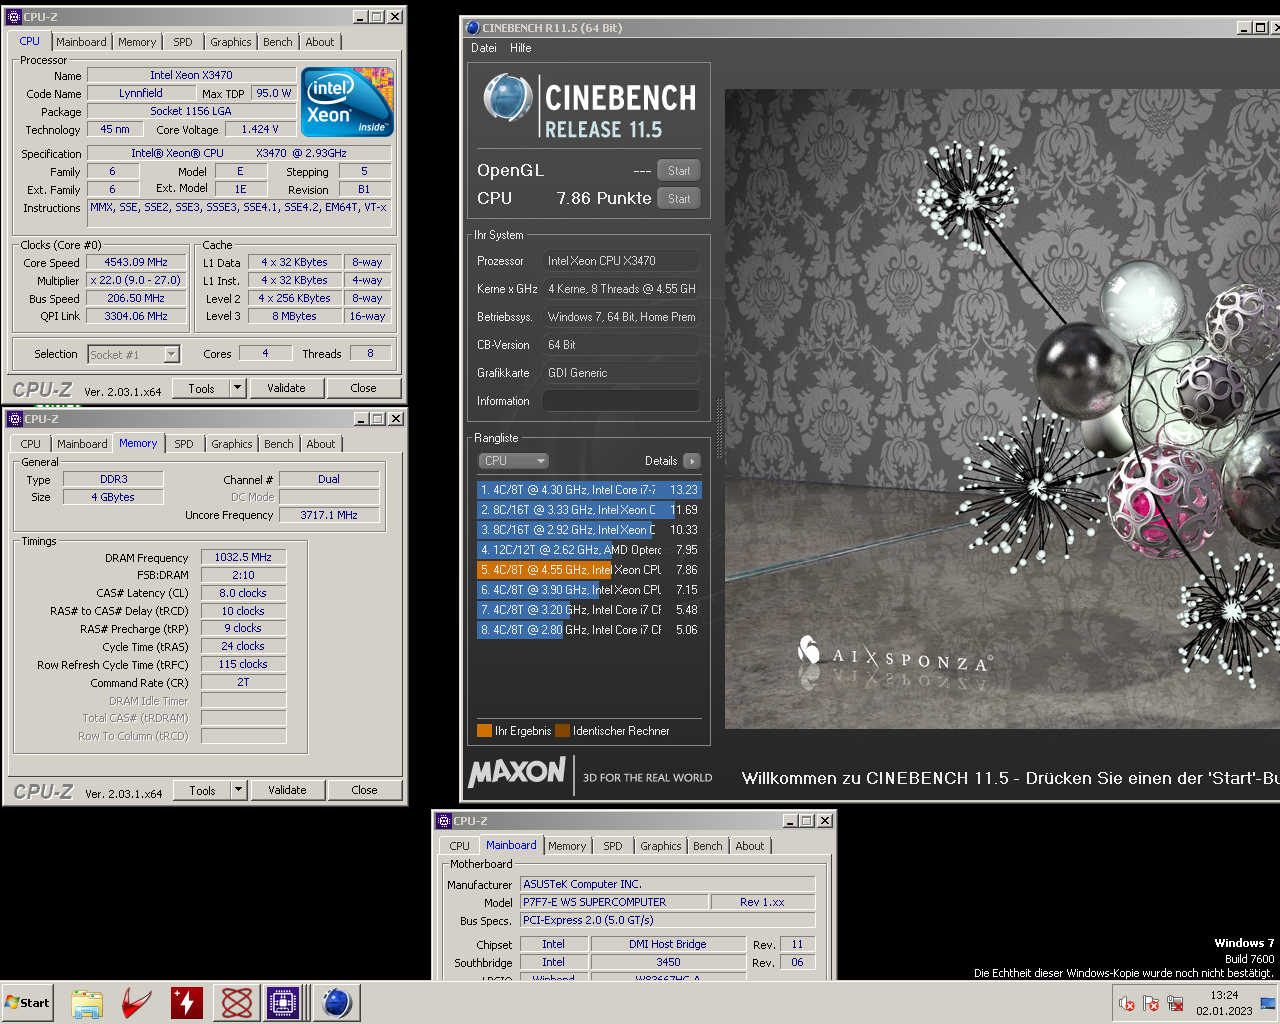
Task: Open the red atom-shaped taskbar icon
Action: pyautogui.click(x=236, y=1003)
